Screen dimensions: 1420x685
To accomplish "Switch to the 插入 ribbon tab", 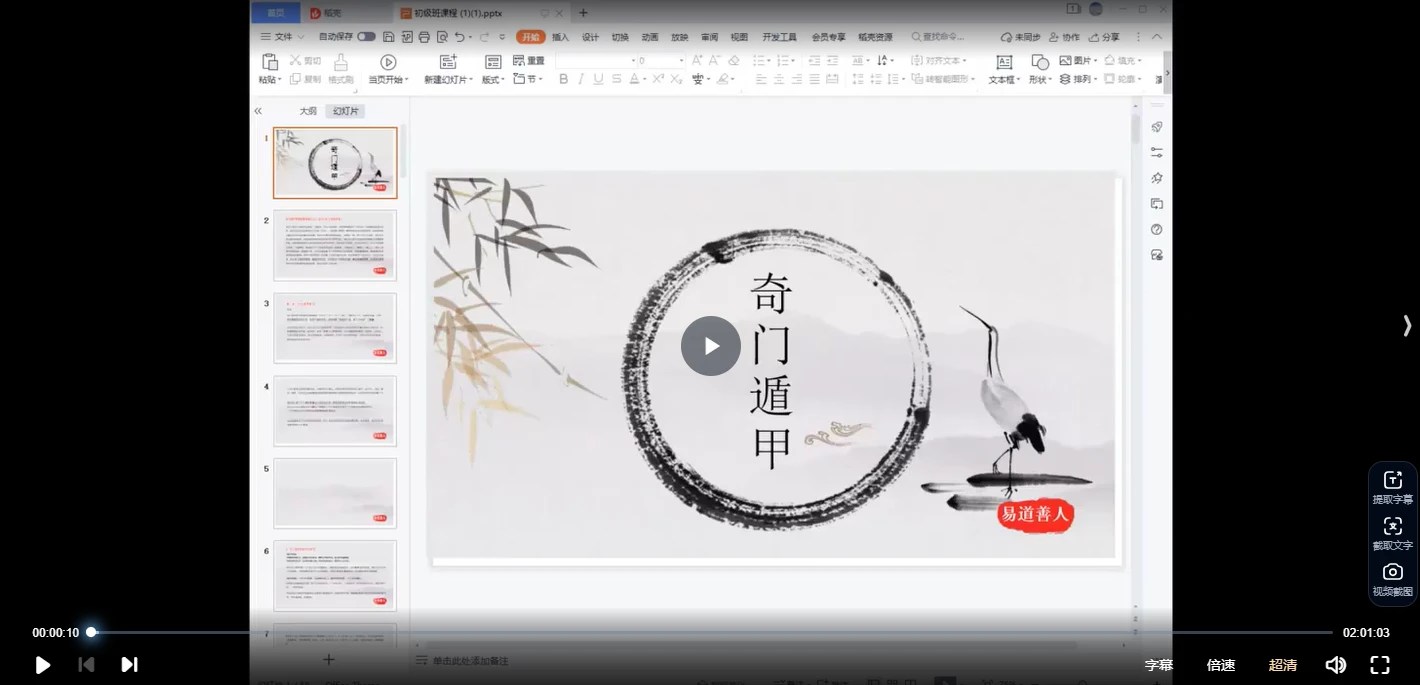I will click(560, 37).
